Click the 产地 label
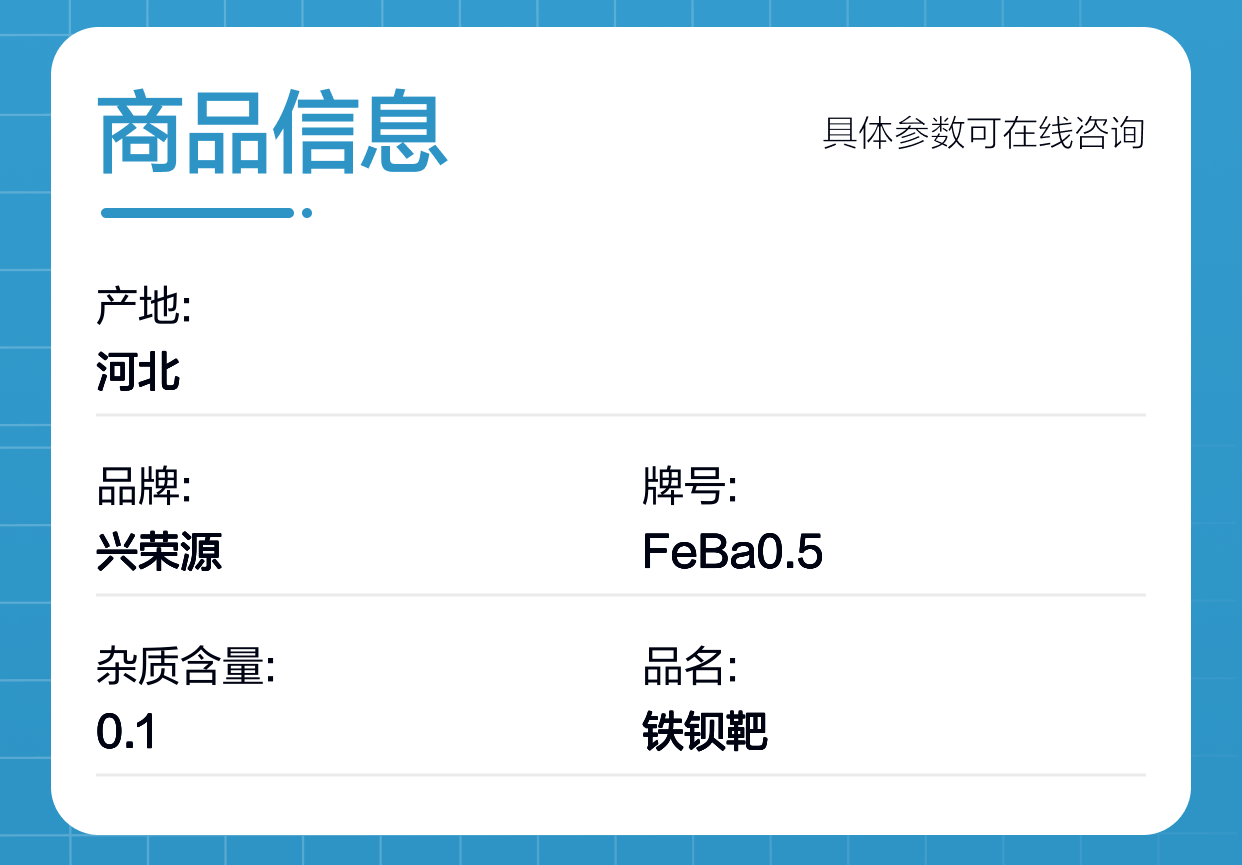Viewport: 1242px width, 865px height. pyautogui.click(x=143, y=307)
